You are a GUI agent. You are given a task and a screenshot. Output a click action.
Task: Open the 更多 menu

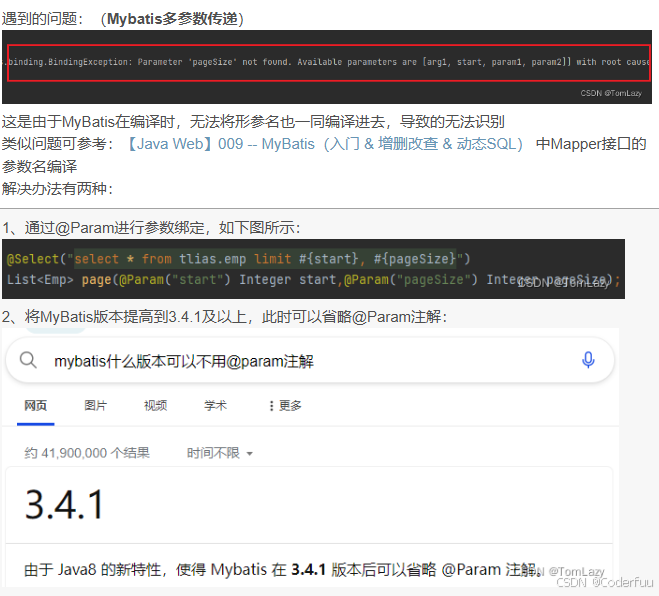point(286,406)
